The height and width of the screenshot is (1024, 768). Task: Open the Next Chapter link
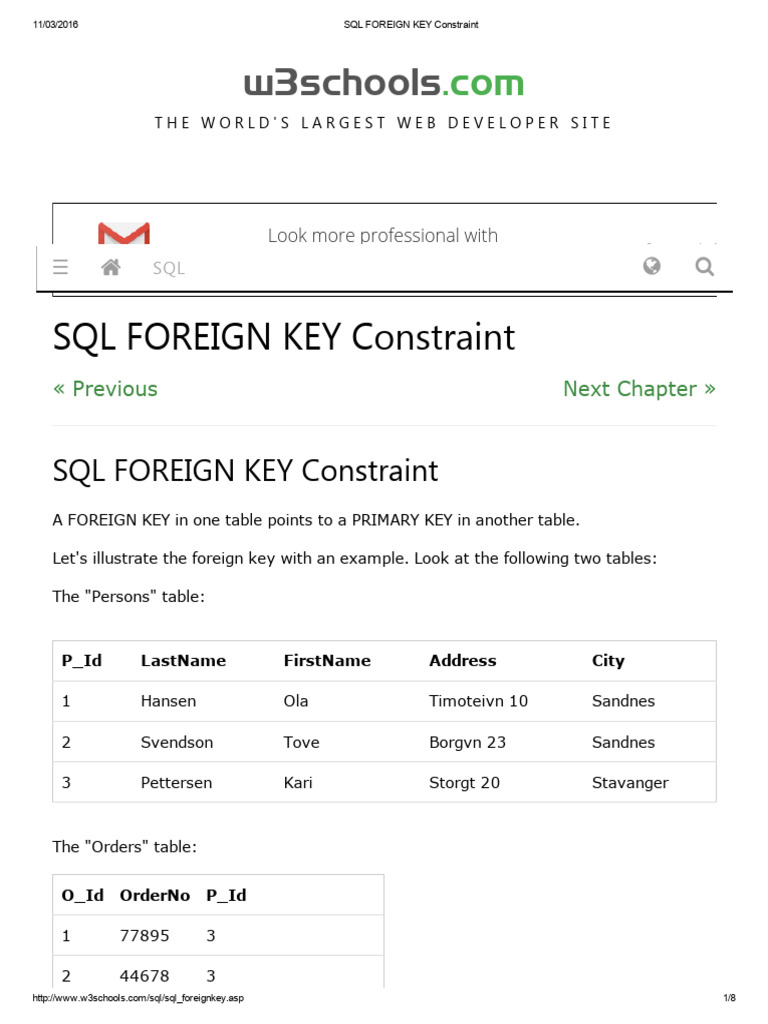639,389
